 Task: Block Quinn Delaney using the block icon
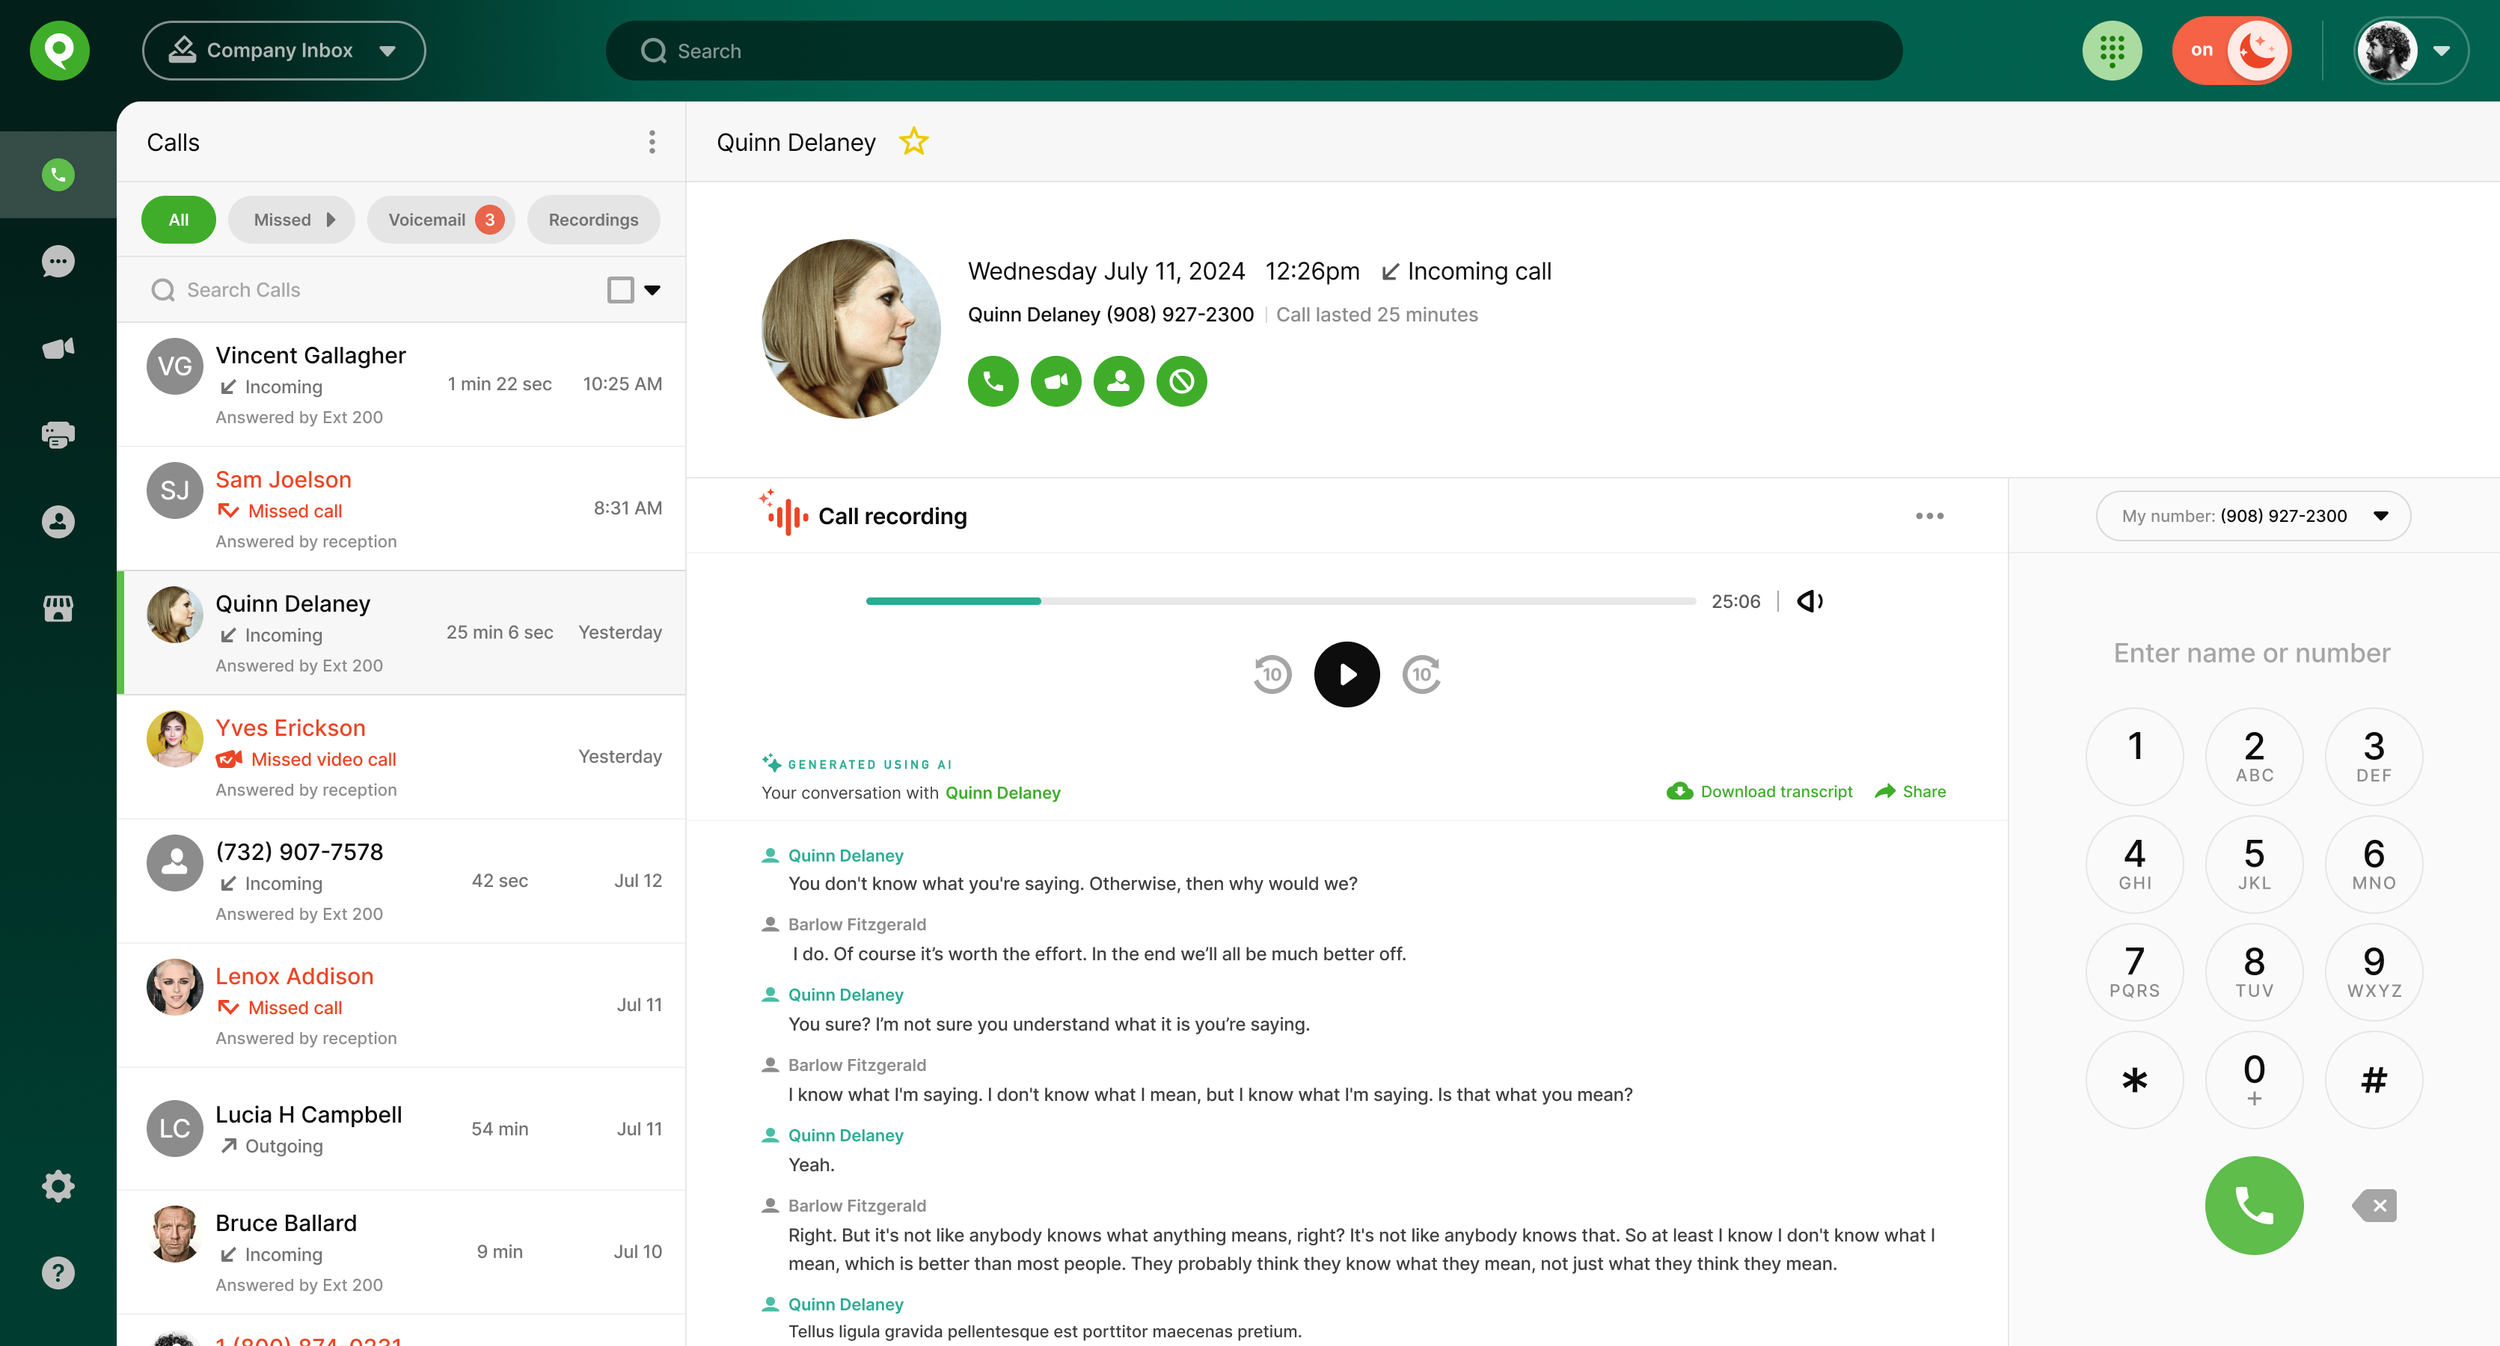tap(1182, 381)
